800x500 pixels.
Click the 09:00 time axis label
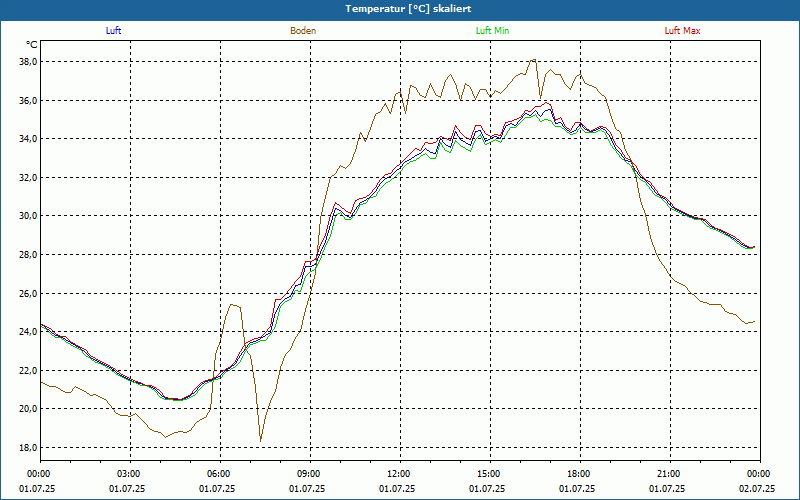(x=310, y=474)
